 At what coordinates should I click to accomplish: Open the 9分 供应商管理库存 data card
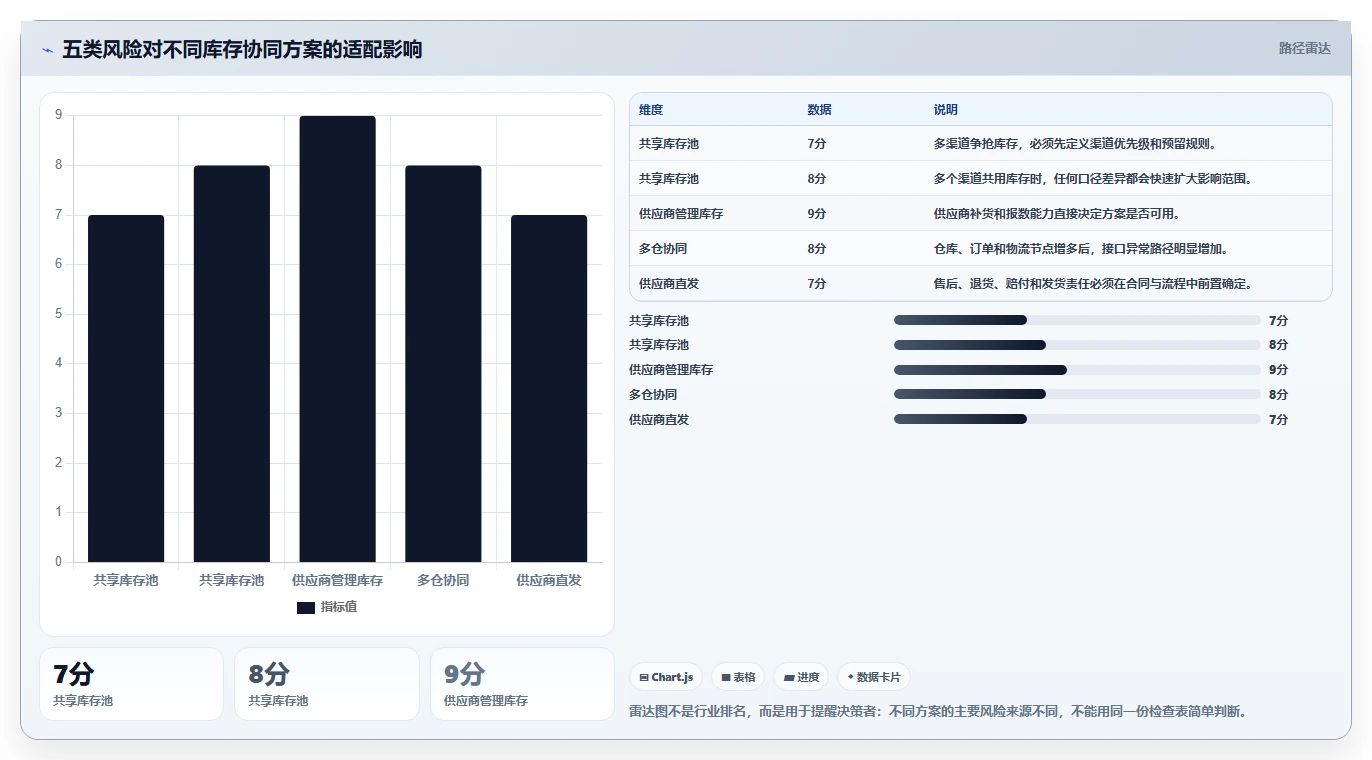(x=522, y=684)
